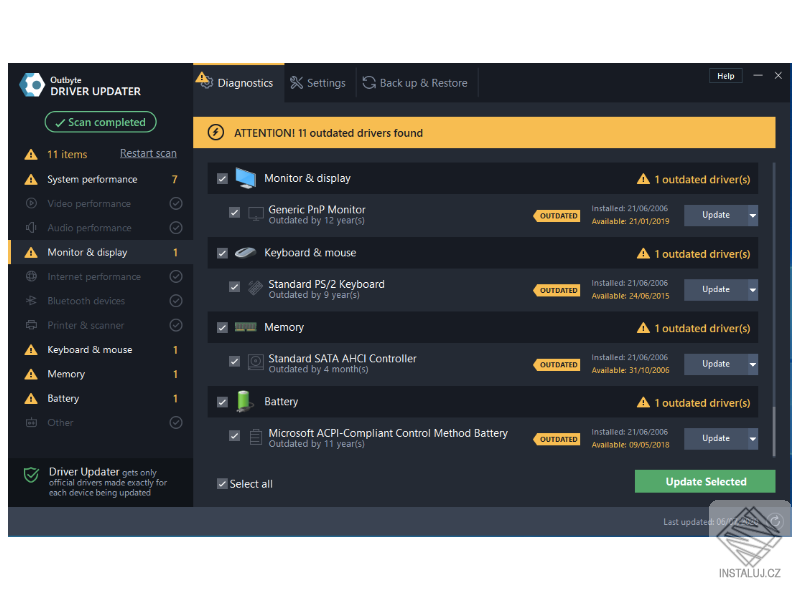Image resolution: width=800 pixels, height=600 pixels.
Task: Click the blue monitor icon in Monitor & display header
Action: click(245, 178)
